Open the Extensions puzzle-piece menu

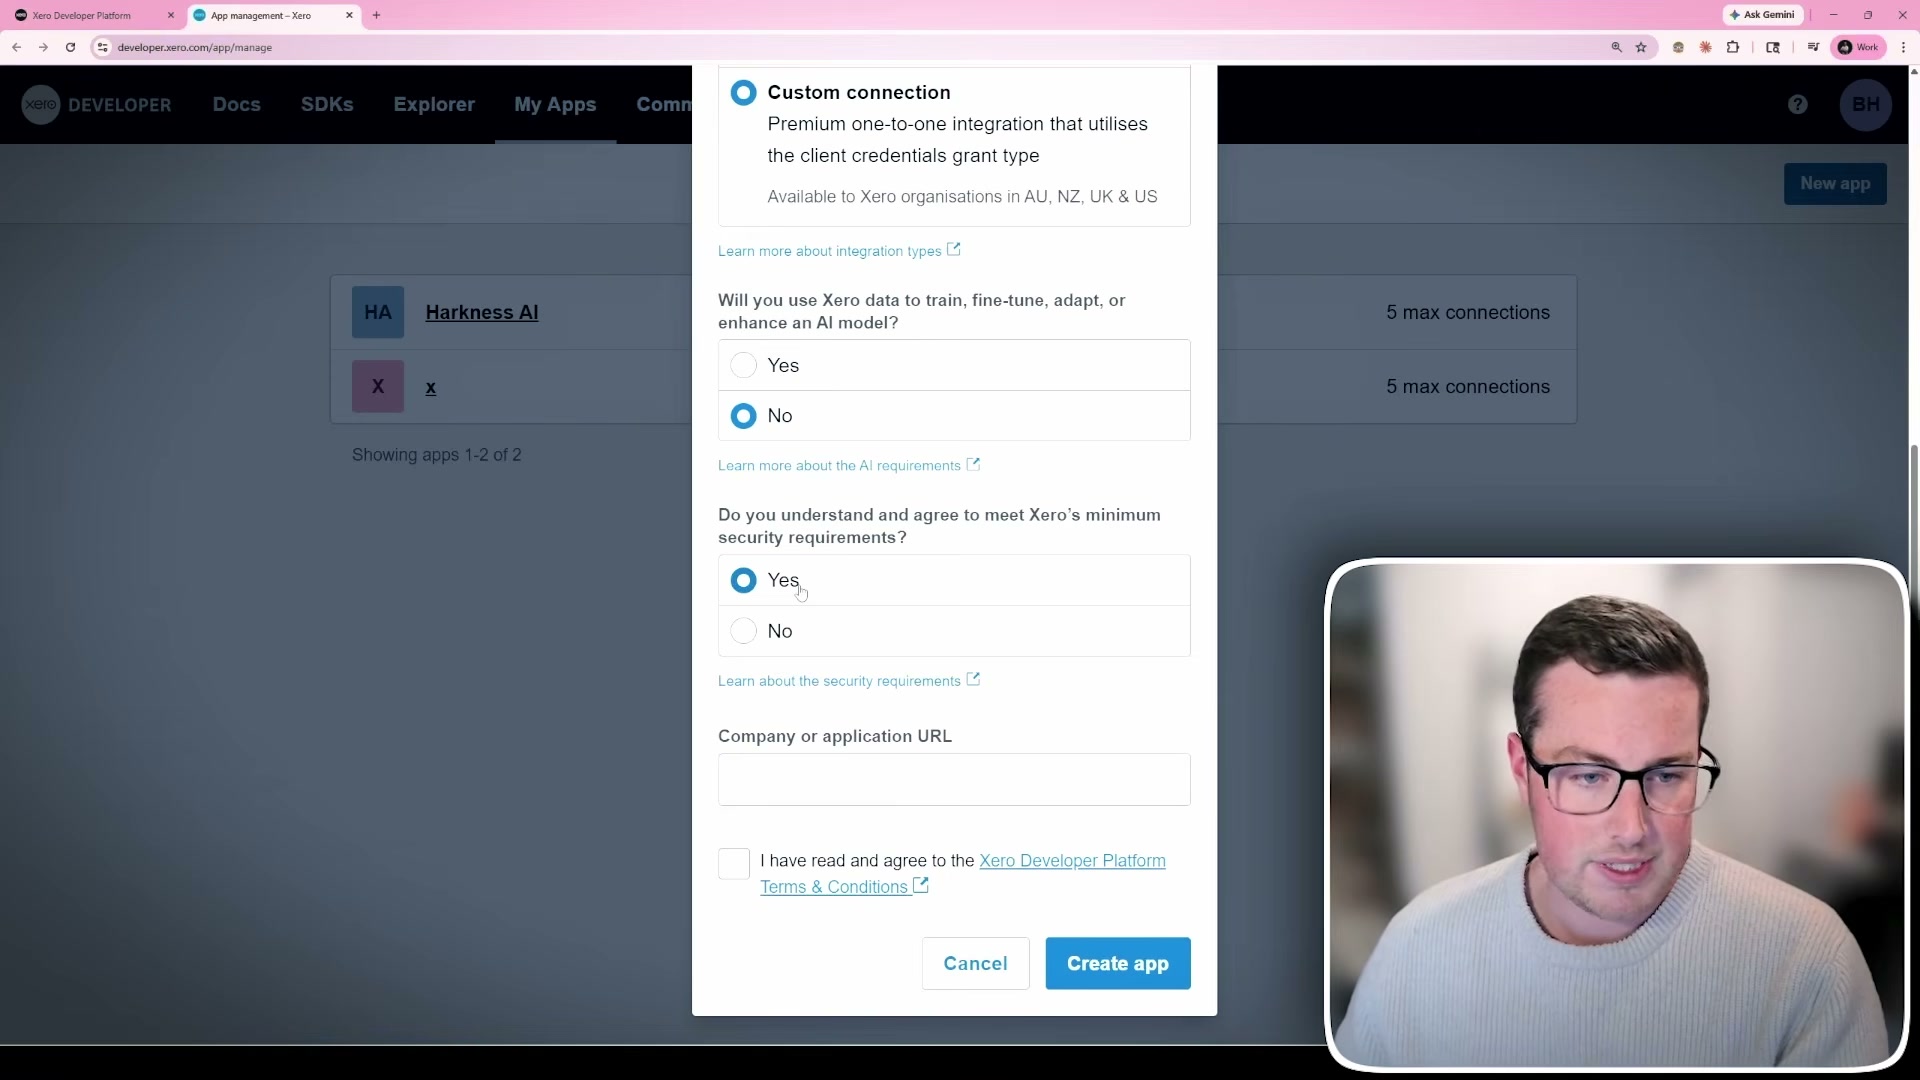point(1733,47)
